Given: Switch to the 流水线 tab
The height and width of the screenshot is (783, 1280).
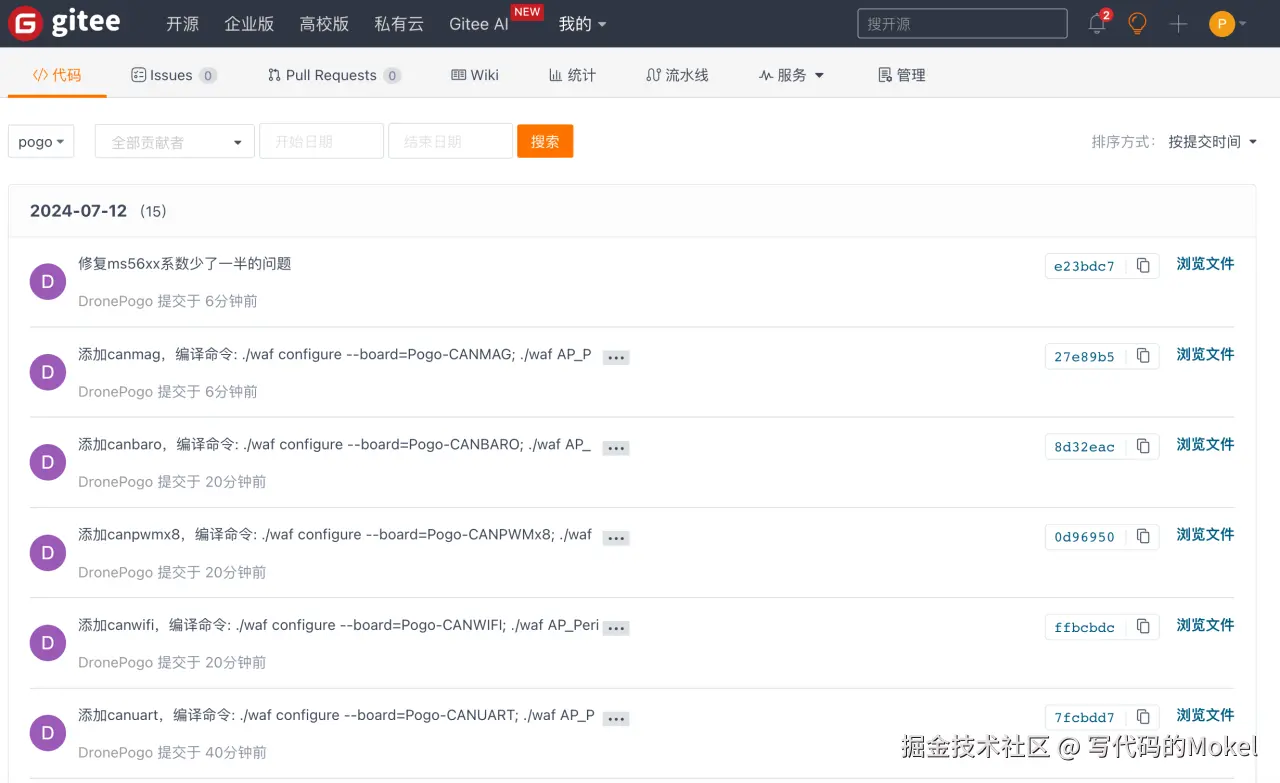Looking at the screenshot, I should tap(677, 75).
